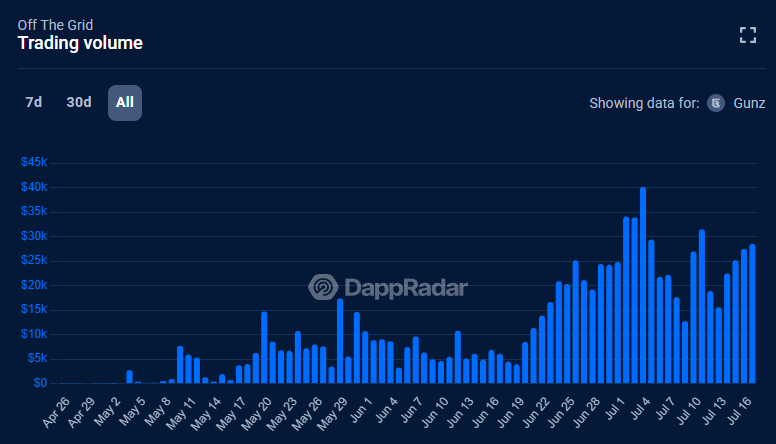Screen dimensions: 776x444
Task: Click the $40k y-axis label
Action: (34, 187)
